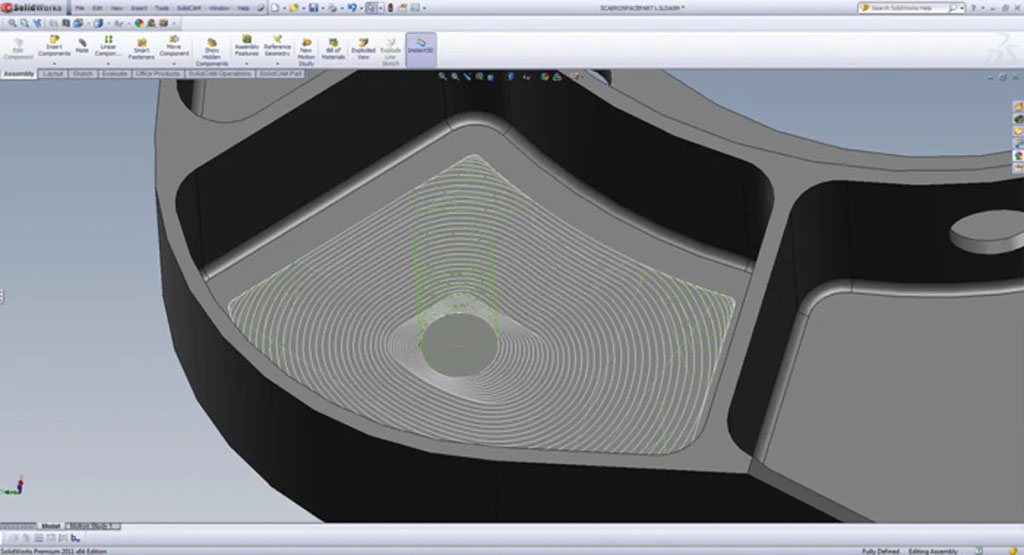Click Show Hidden Components icon

pyautogui.click(x=211, y=46)
